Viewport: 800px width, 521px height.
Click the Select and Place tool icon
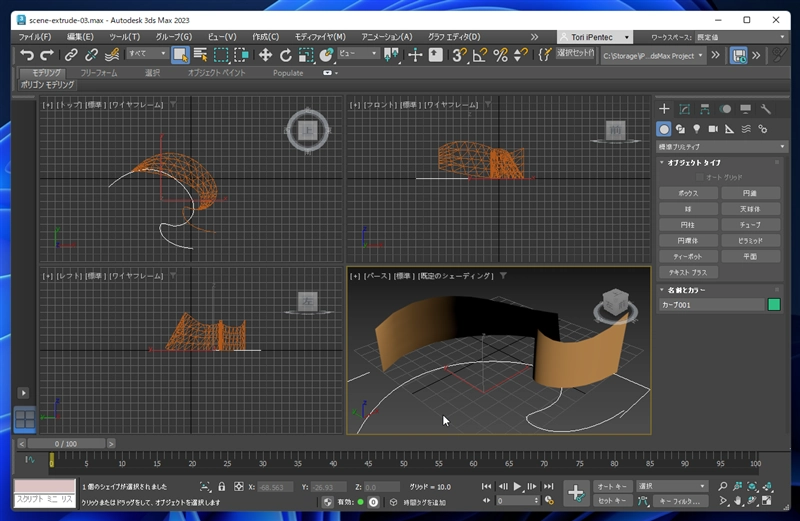pos(326,55)
